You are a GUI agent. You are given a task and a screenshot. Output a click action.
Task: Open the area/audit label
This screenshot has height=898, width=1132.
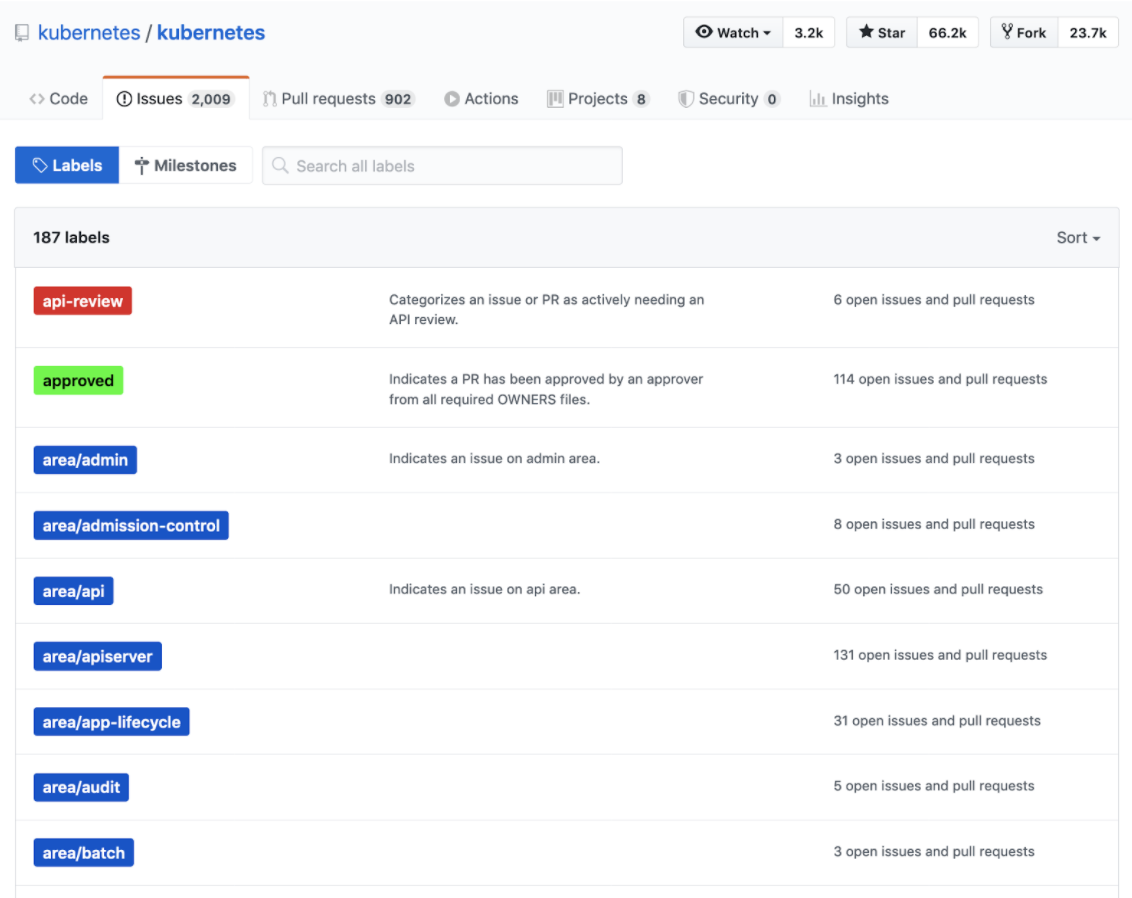click(81, 788)
